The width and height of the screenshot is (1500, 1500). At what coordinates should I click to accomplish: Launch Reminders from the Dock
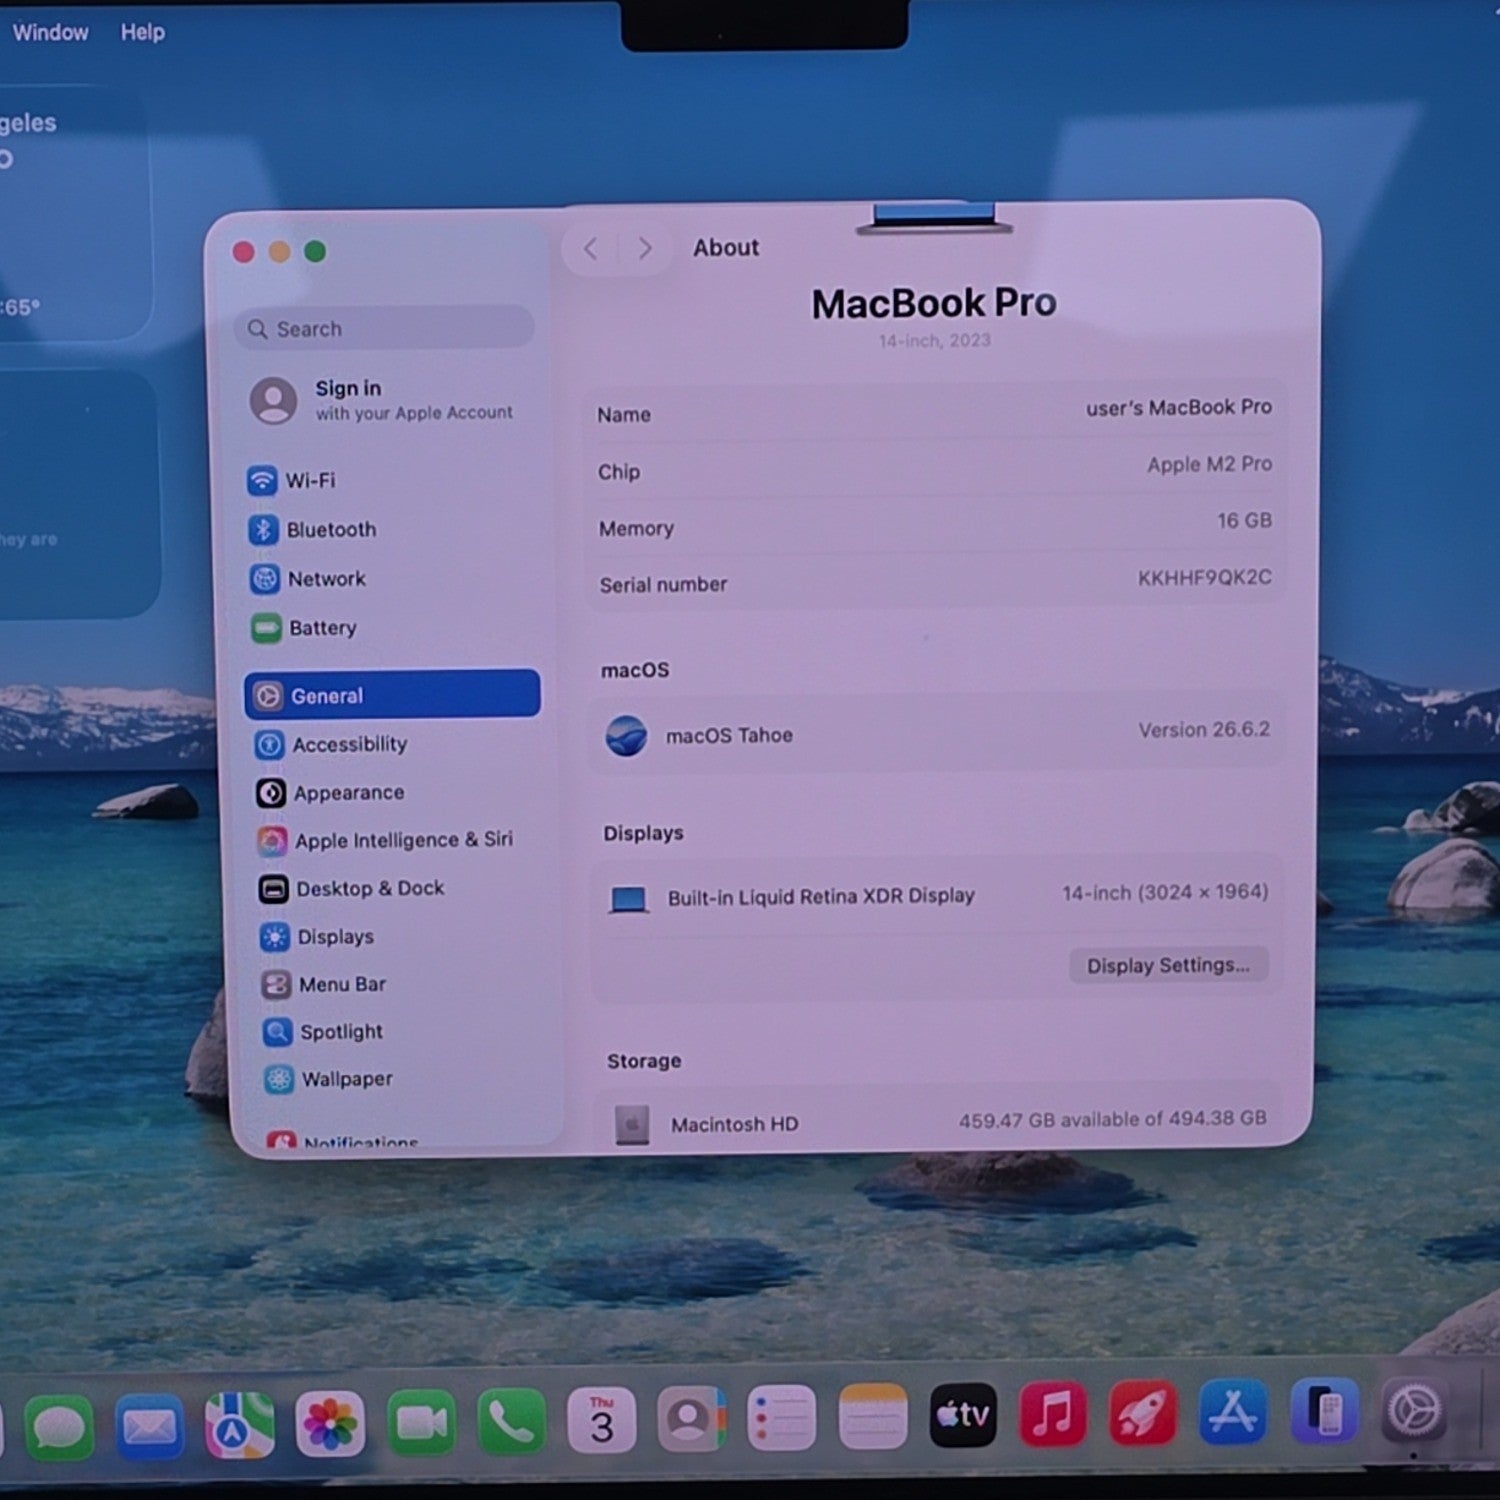pyautogui.click(x=781, y=1418)
